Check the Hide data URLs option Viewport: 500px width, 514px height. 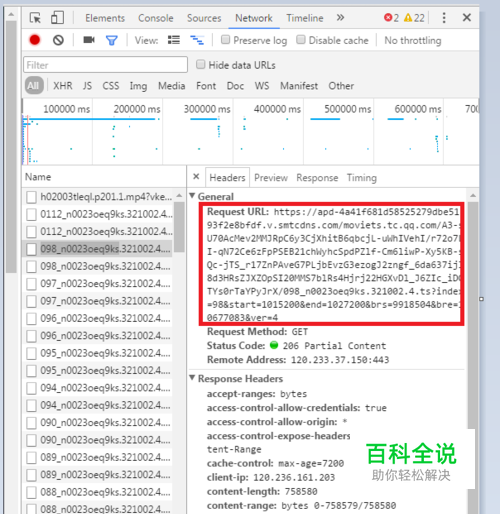[200, 64]
